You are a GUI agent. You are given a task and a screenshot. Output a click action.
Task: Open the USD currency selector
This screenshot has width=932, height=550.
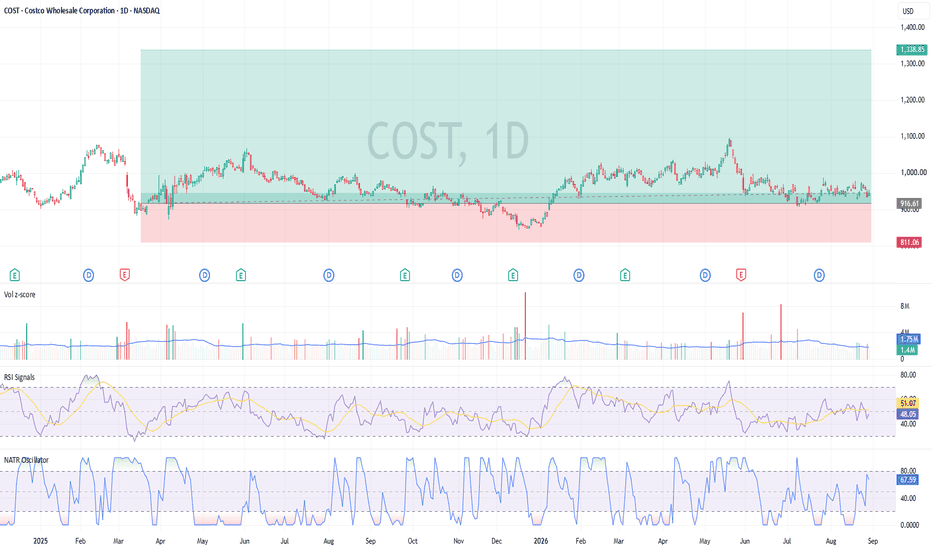908,11
